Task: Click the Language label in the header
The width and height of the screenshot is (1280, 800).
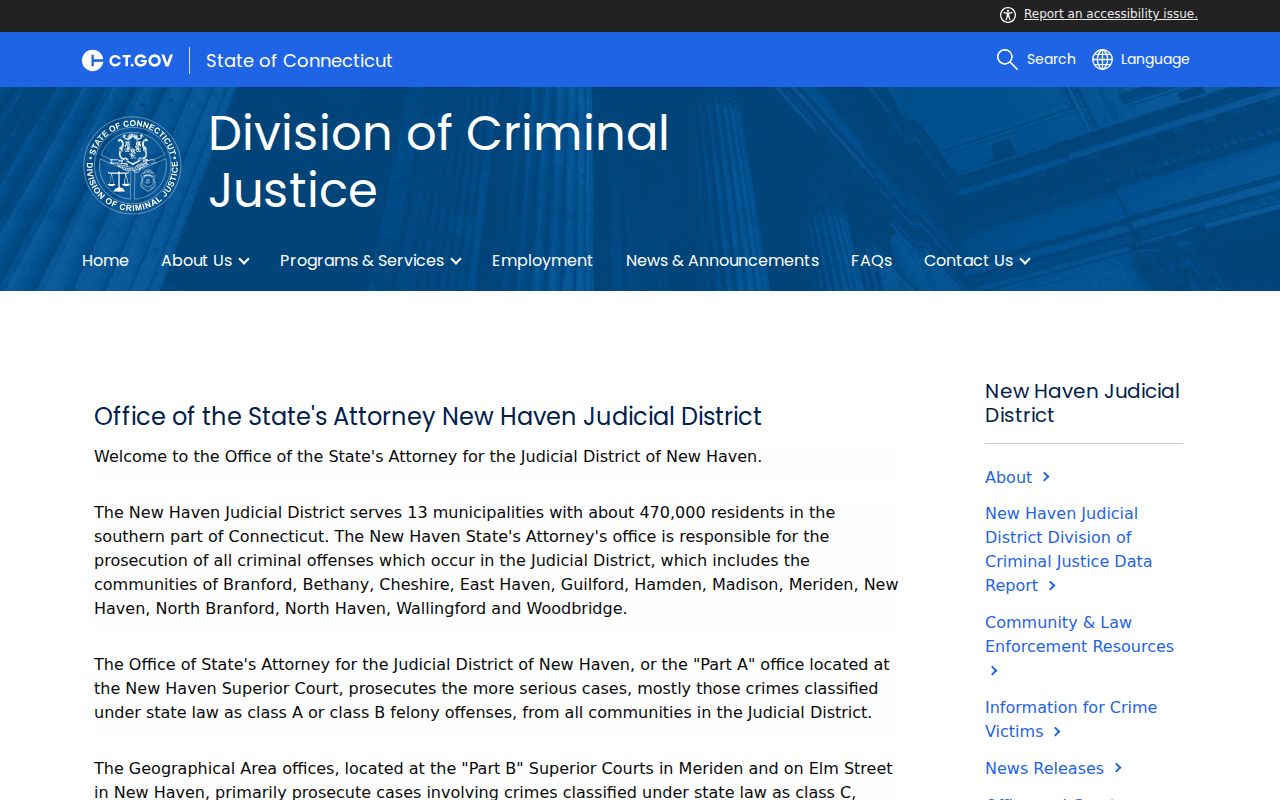Action: [1155, 59]
